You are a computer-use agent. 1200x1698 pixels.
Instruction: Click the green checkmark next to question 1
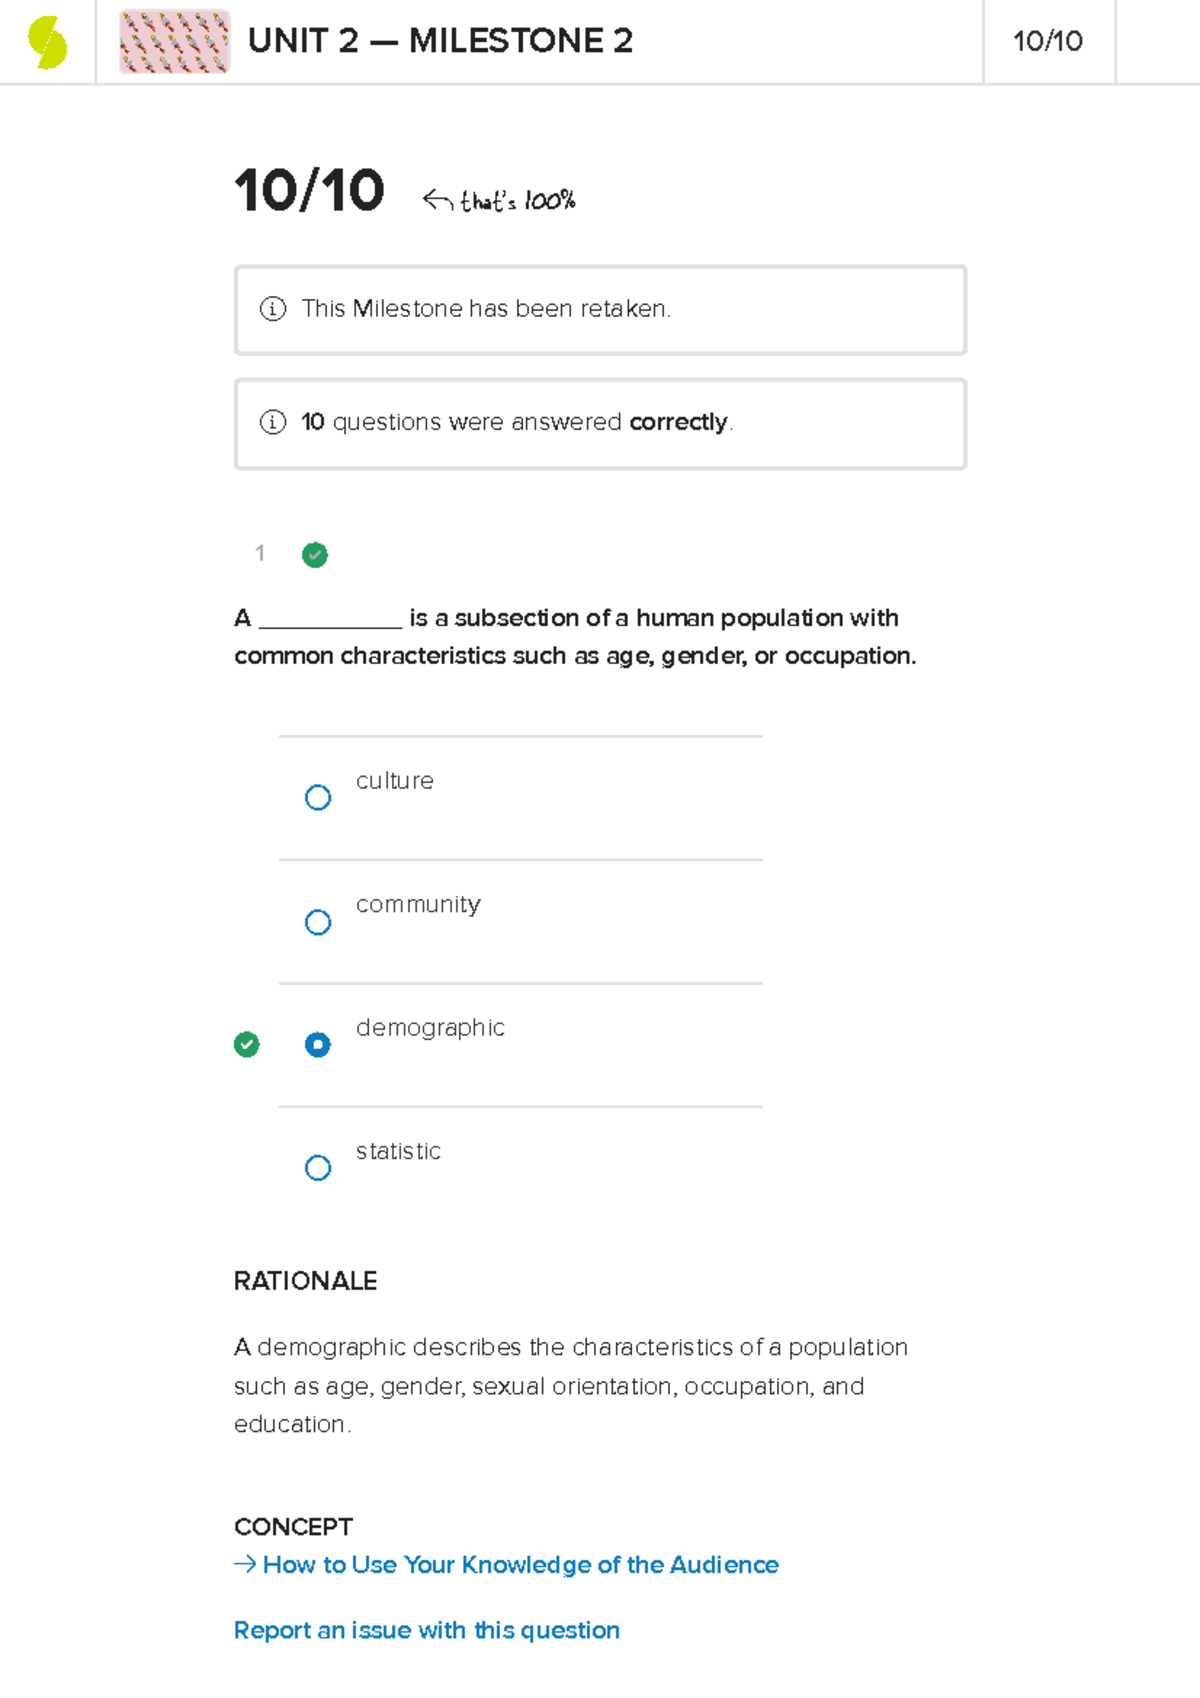(315, 555)
